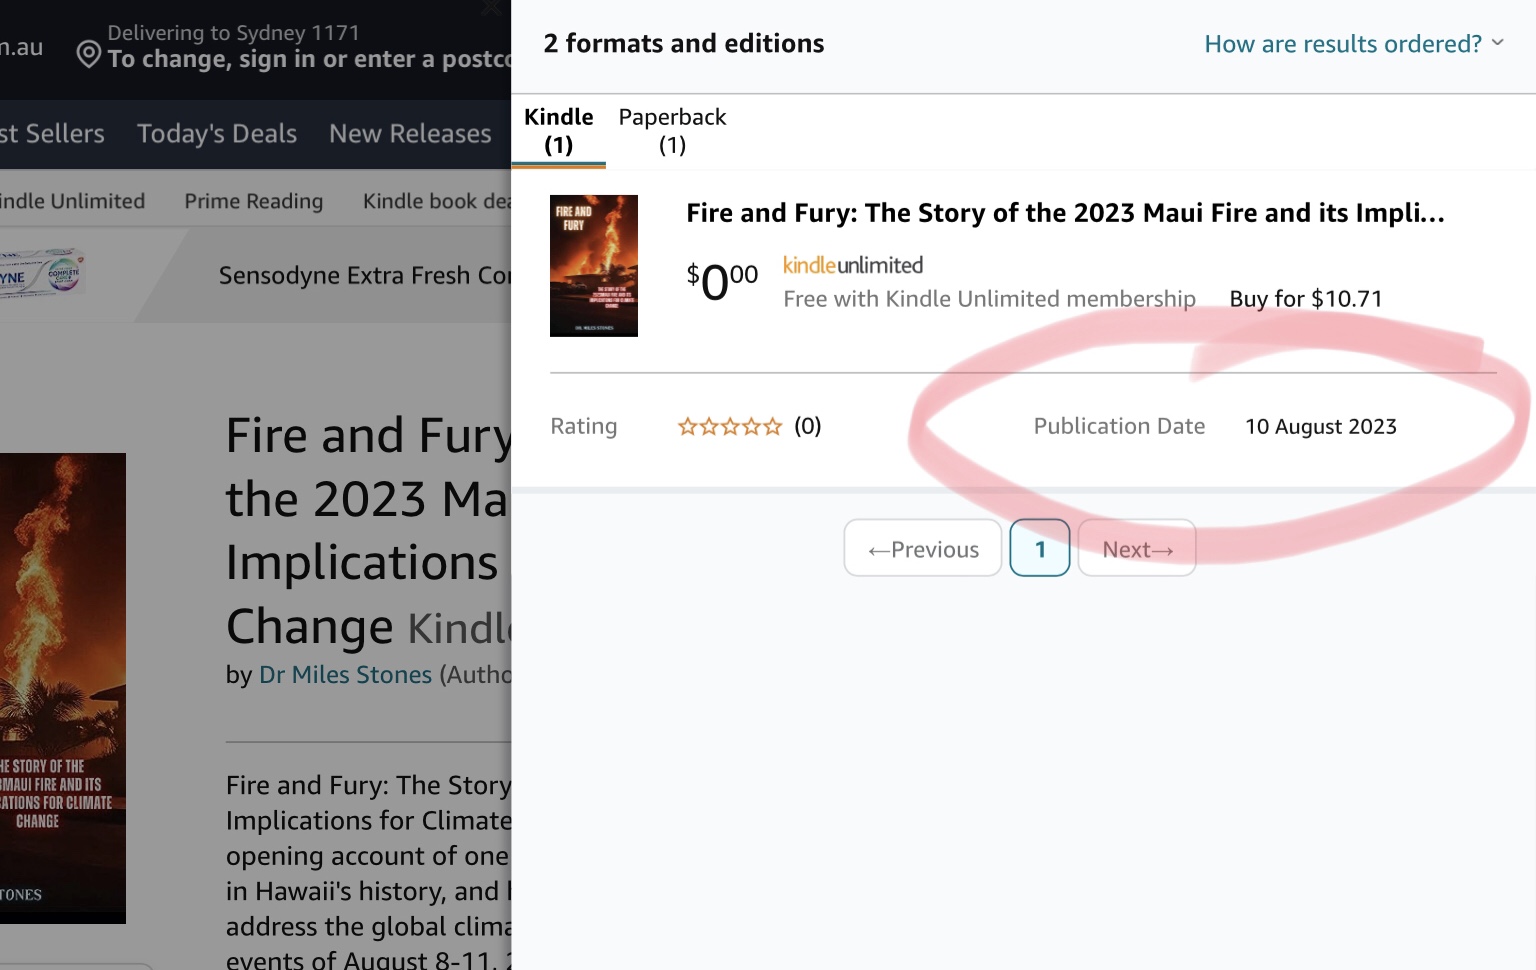
Task: Click the 2 formats and editions heading
Action: [x=684, y=44]
